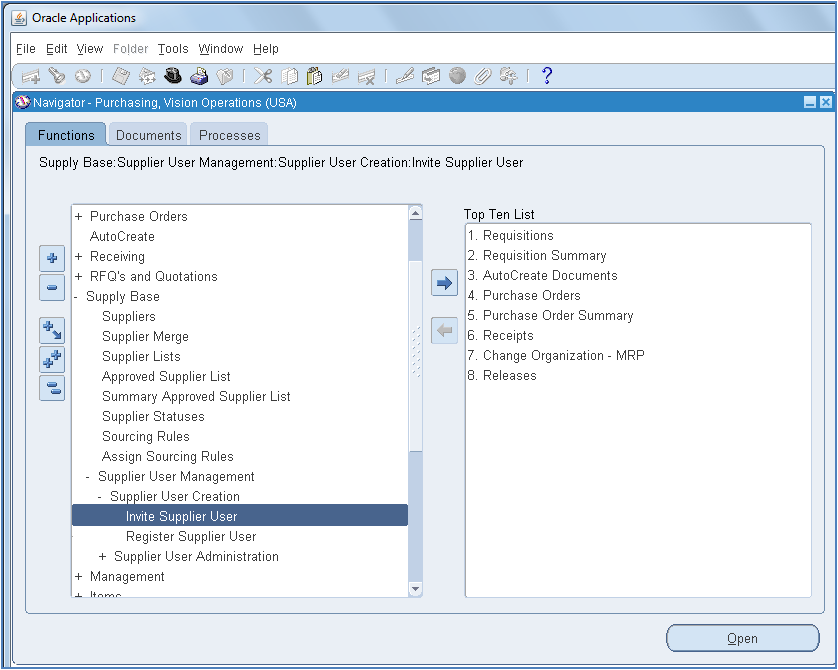The image size is (838, 670).
Task: Expand RFQ's and Quotations node
Action: (79, 276)
